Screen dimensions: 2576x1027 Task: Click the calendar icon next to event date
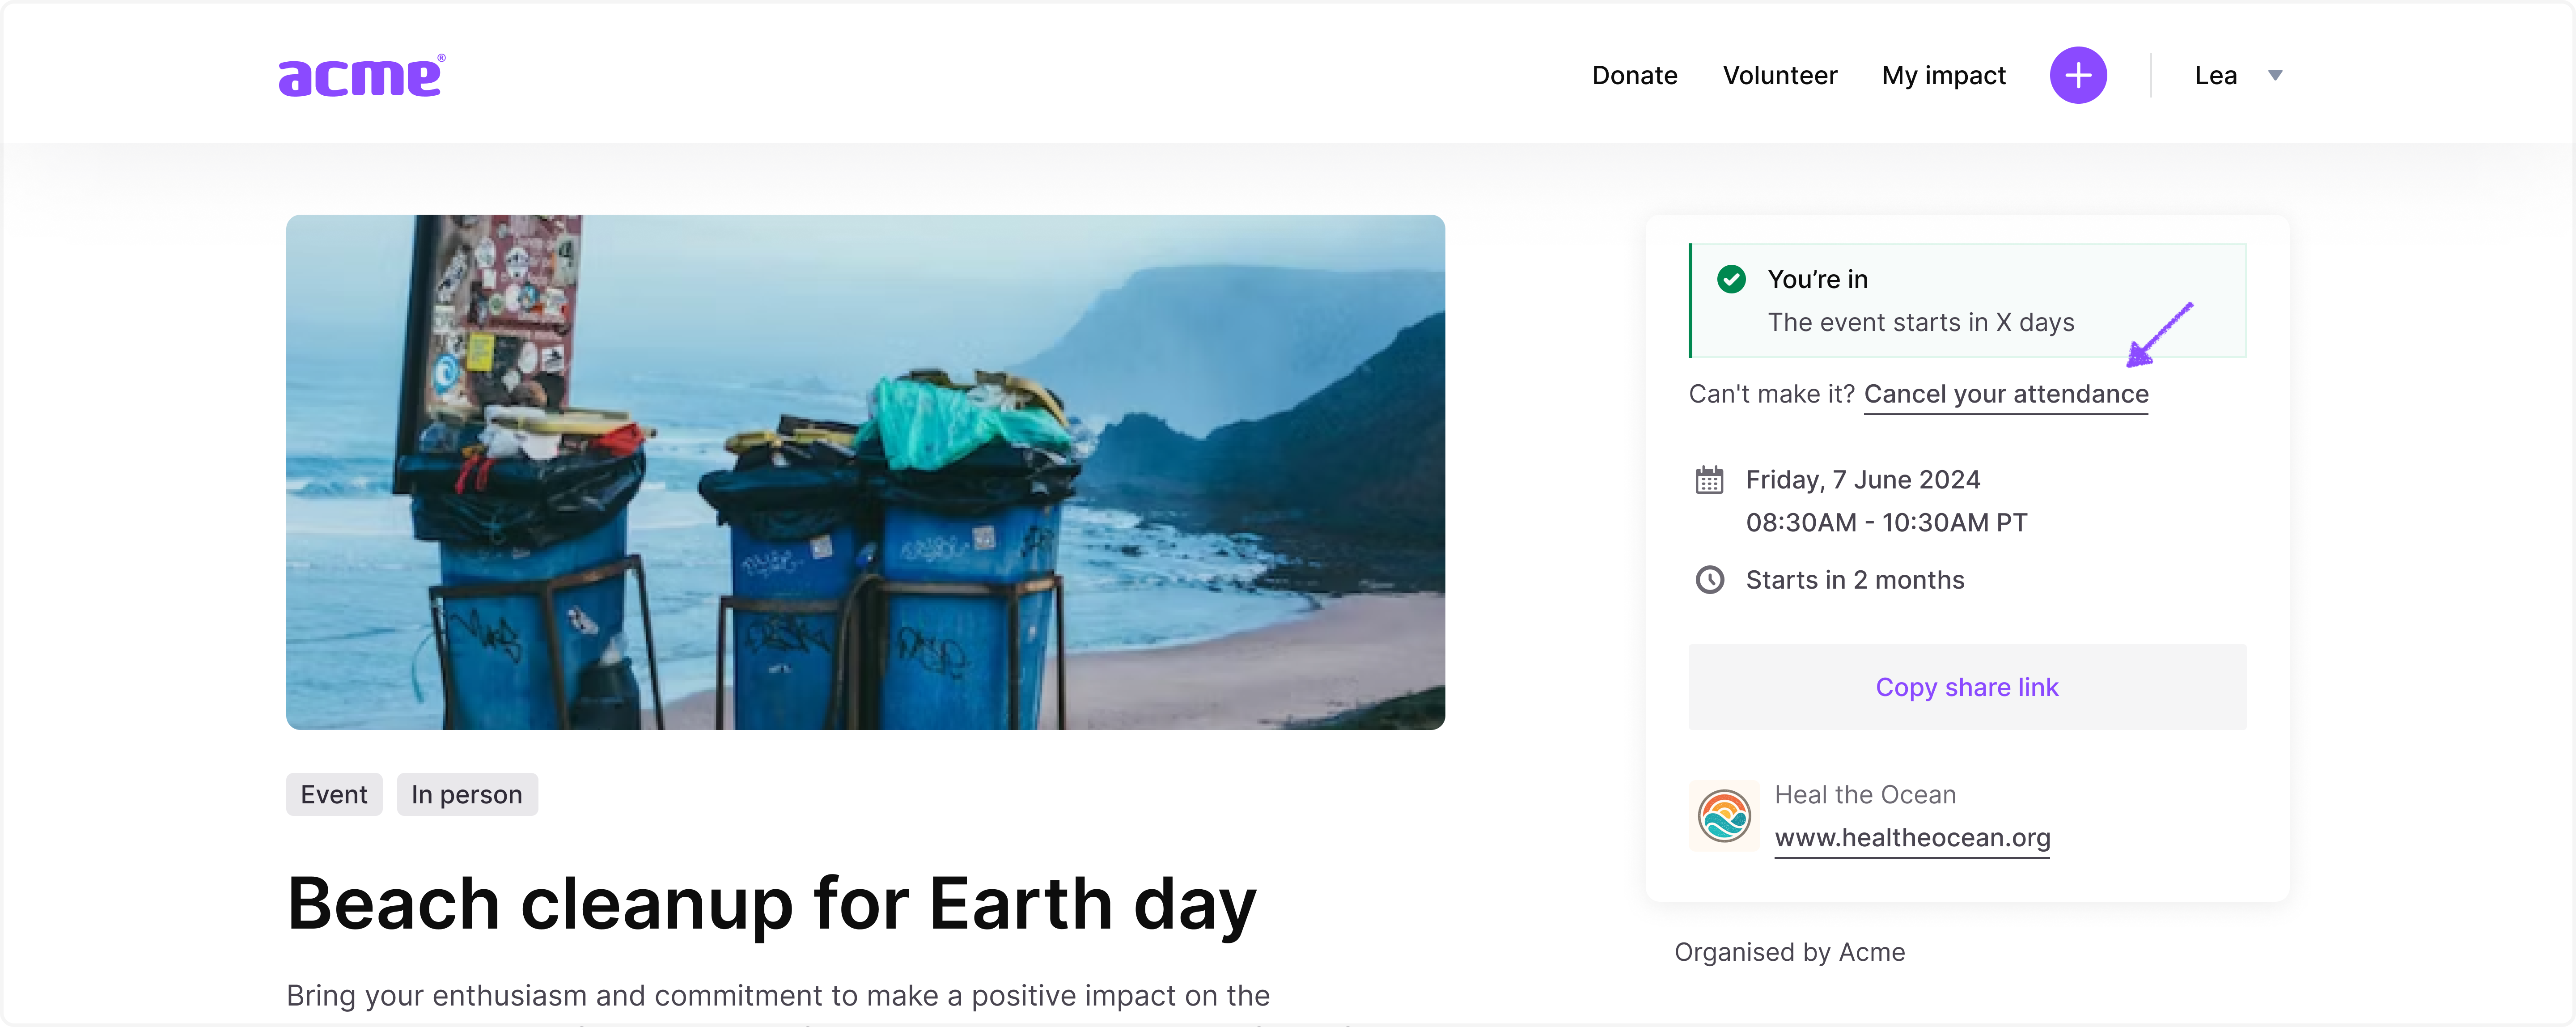pyautogui.click(x=1709, y=480)
